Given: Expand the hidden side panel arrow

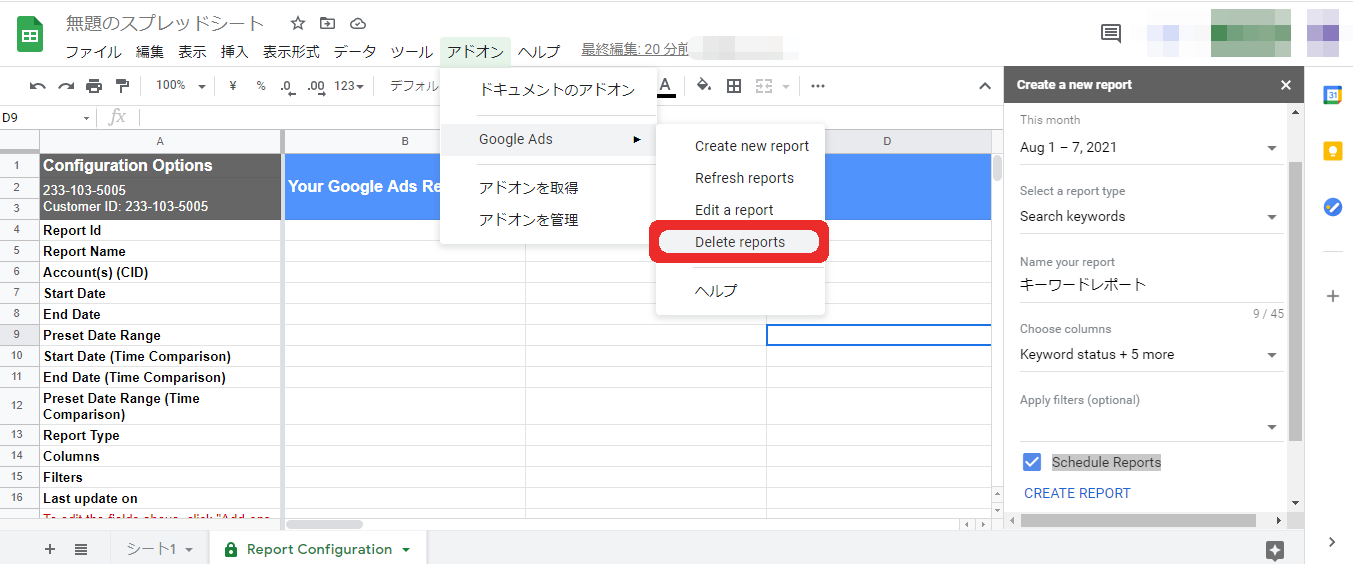Looking at the screenshot, I should (1332, 542).
